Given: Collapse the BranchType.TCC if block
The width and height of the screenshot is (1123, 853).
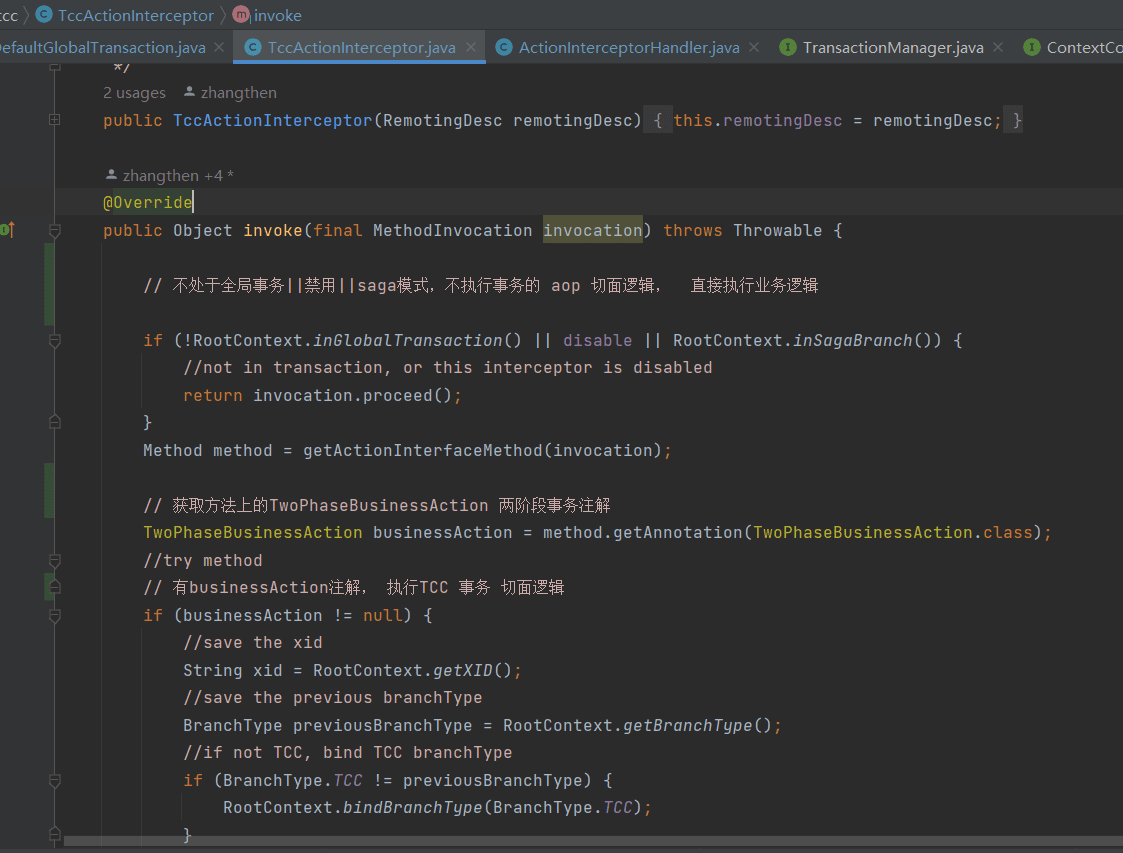Looking at the screenshot, I should pyautogui.click(x=54, y=781).
